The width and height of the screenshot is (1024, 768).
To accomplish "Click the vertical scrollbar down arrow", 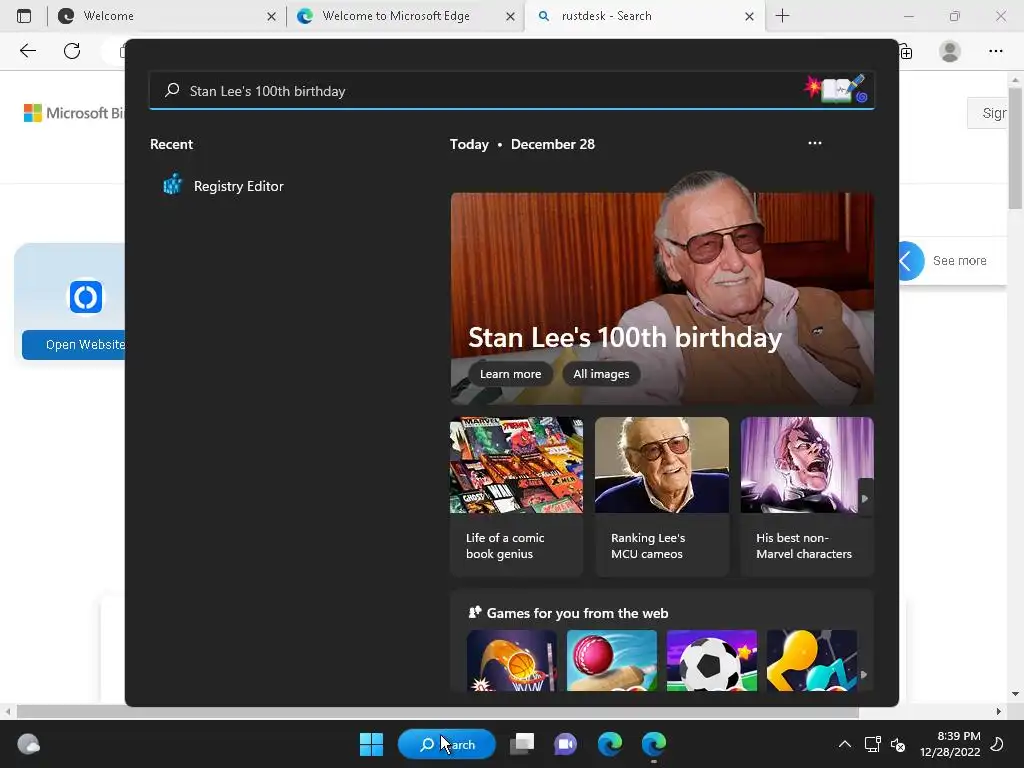I will coord(1015,694).
